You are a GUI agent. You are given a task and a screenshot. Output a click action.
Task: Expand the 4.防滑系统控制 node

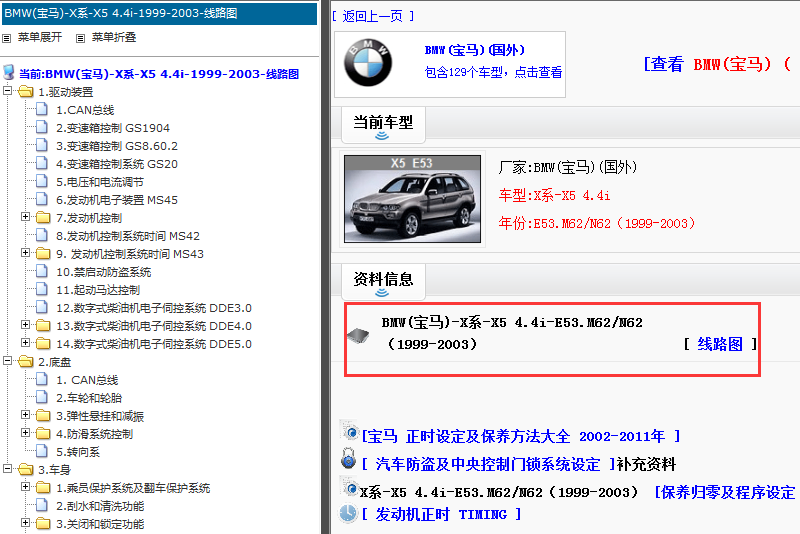(x=25, y=433)
